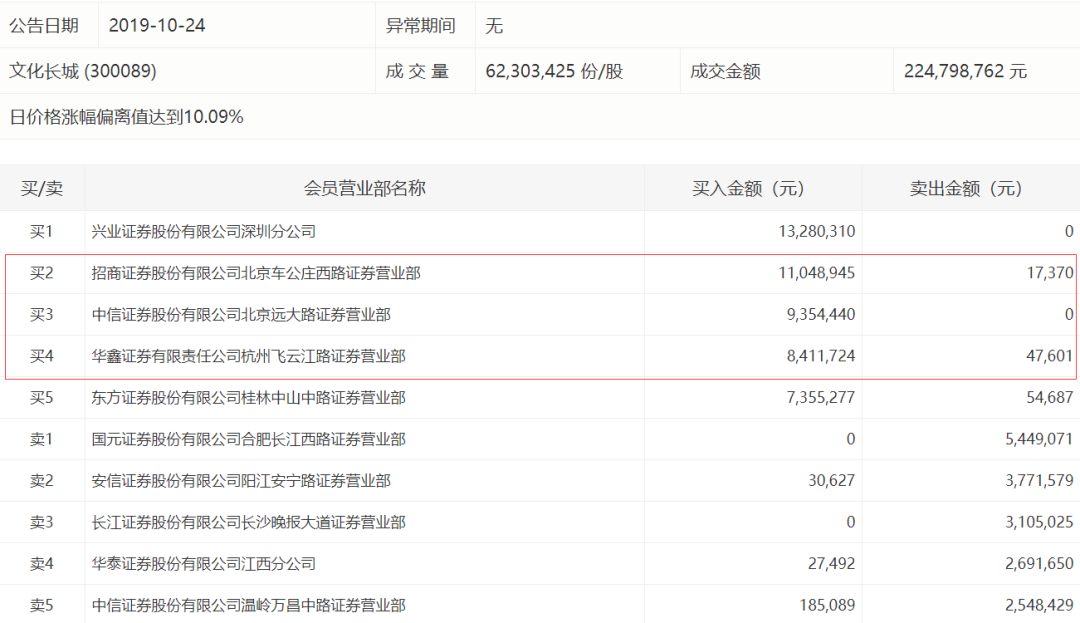Select buy amount 185,089
The width and height of the screenshot is (1080, 623).
coord(827,605)
